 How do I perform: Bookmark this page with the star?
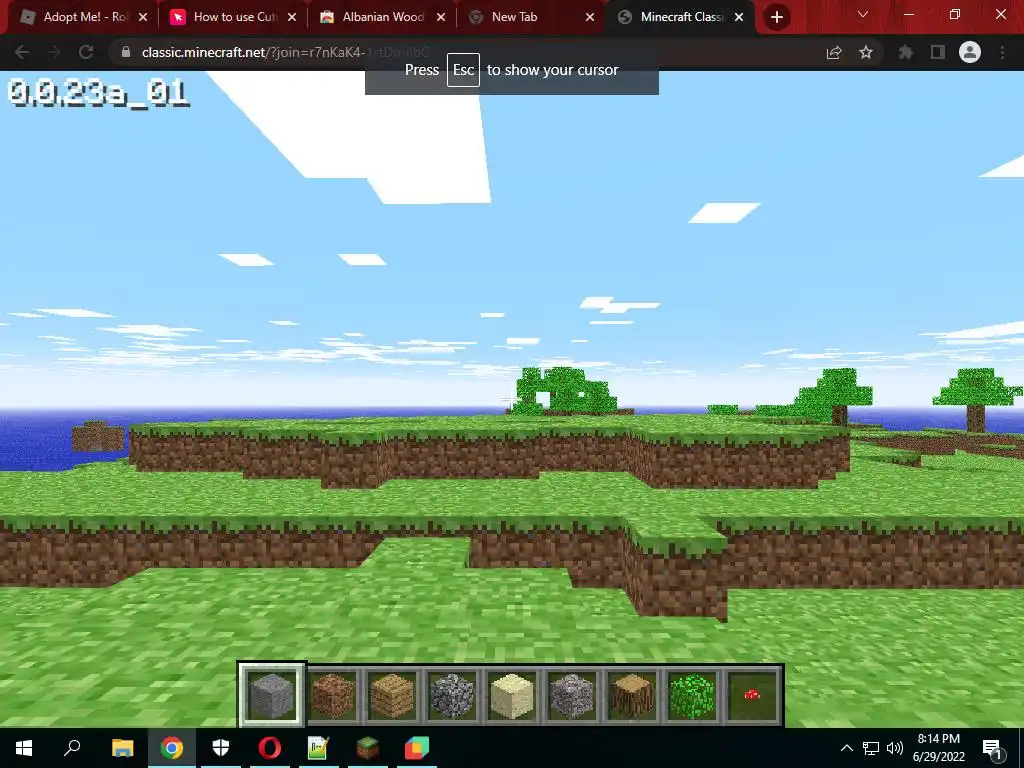click(866, 52)
